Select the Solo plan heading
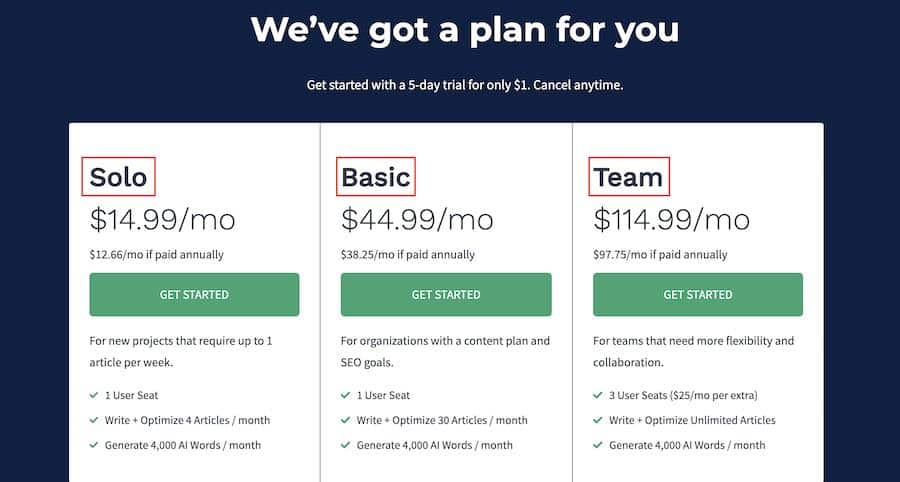Image resolution: width=900 pixels, height=482 pixels. click(x=118, y=177)
